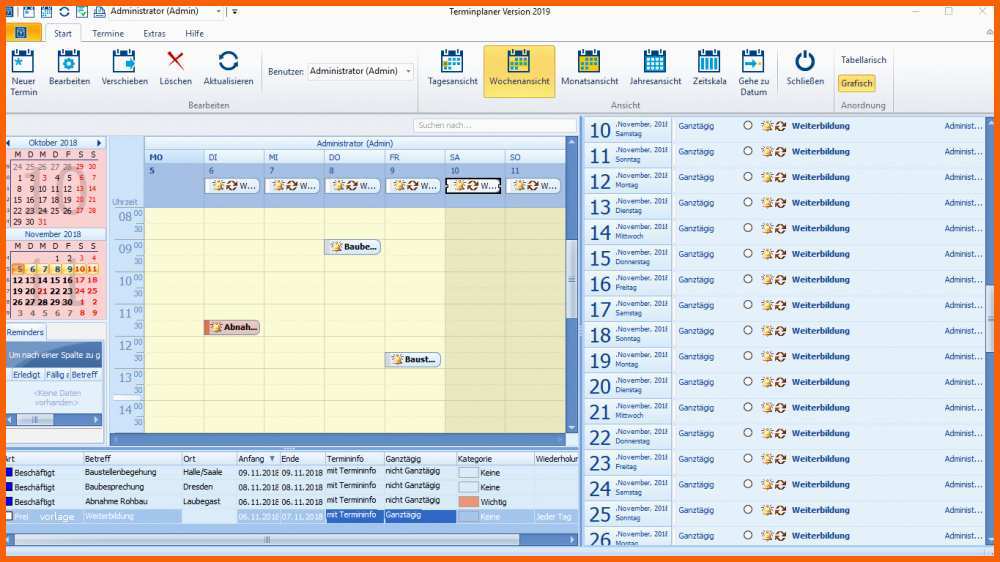Image resolution: width=1000 pixels, height=562 pixels.
Task: Toggle radio circle for 21 November row
Action: click(x=747, y=407)
